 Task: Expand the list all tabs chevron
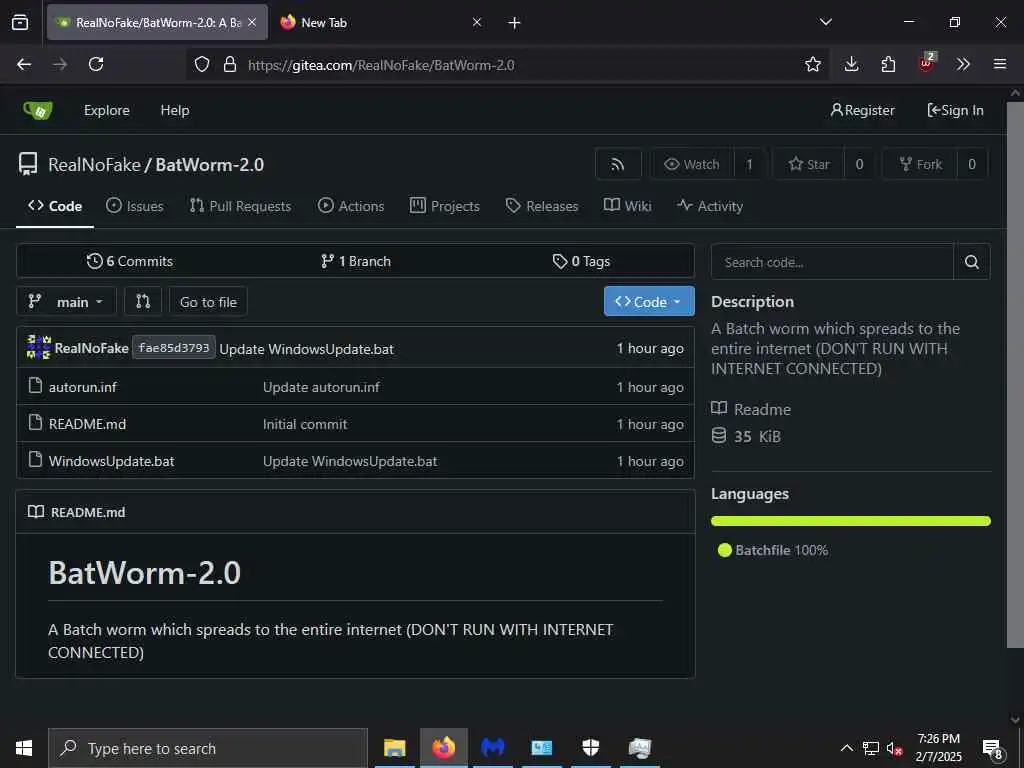coord(825,22)
